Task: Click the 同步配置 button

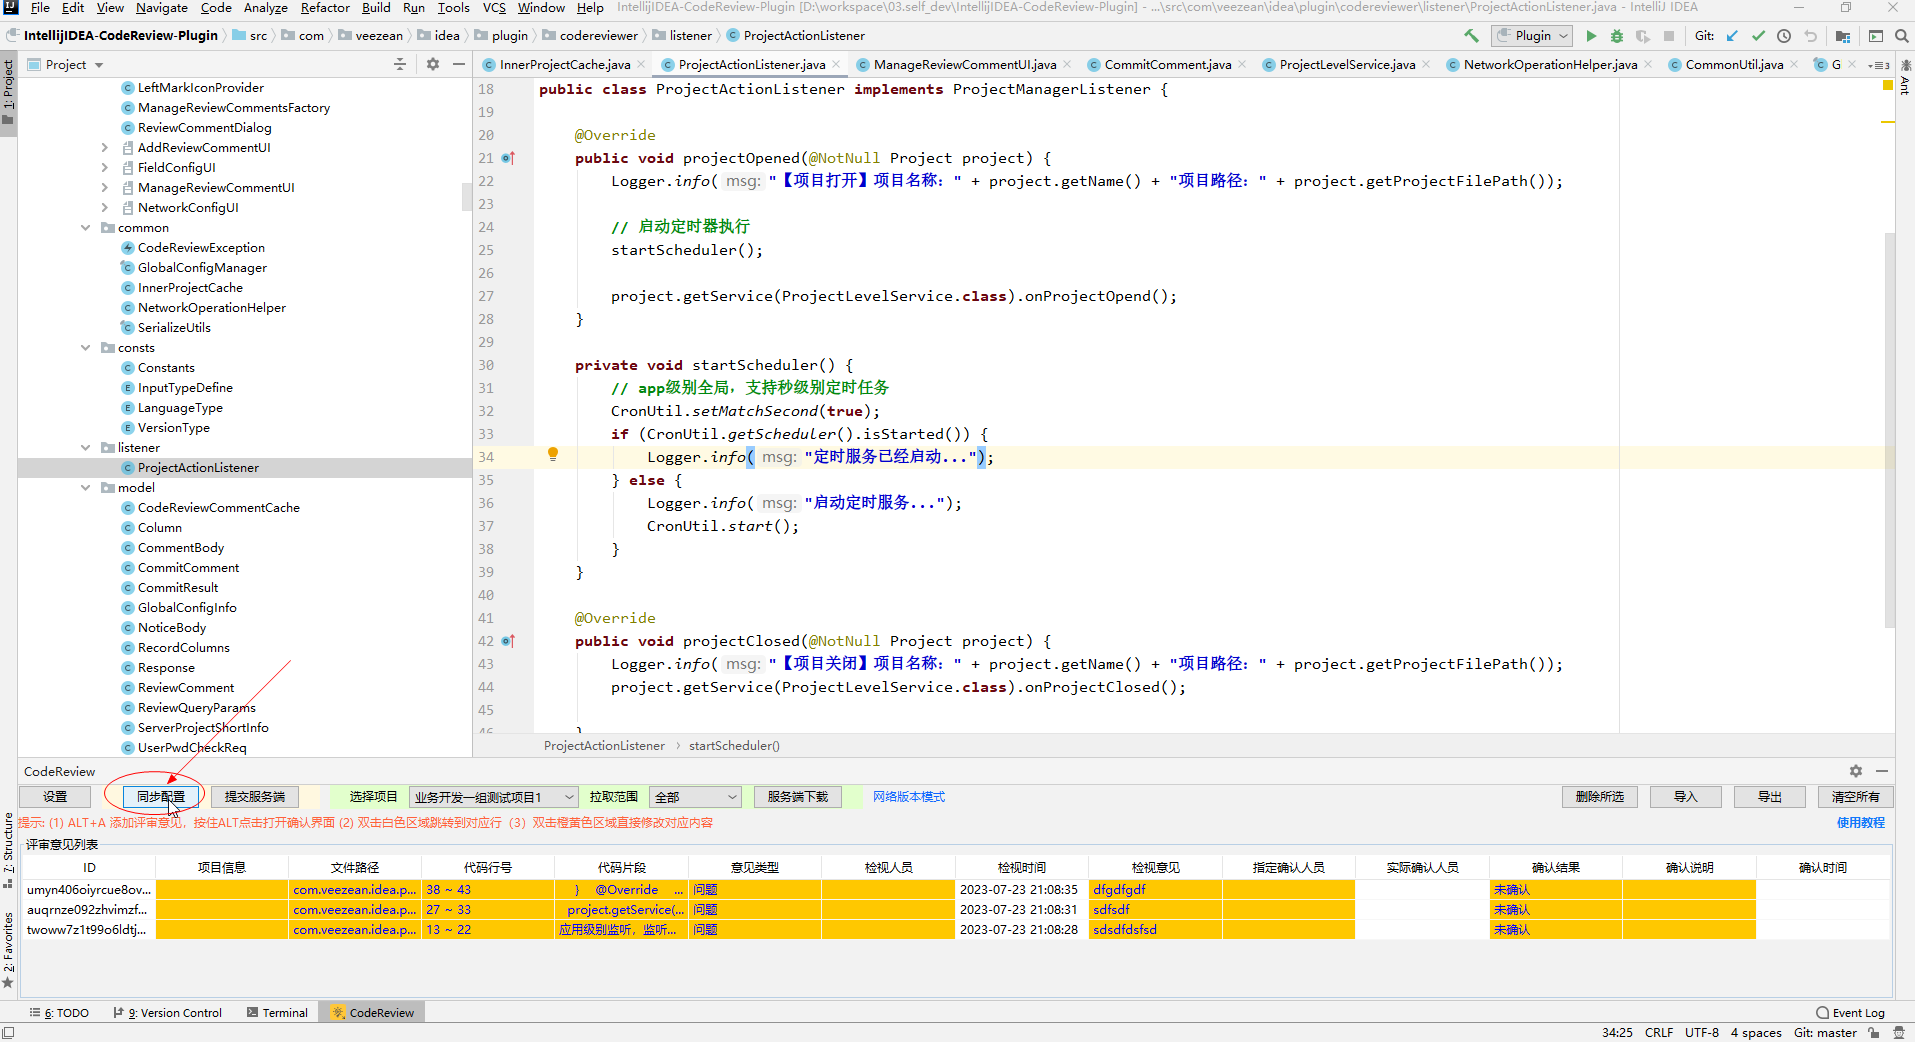Action: click(x=161, y=797)
